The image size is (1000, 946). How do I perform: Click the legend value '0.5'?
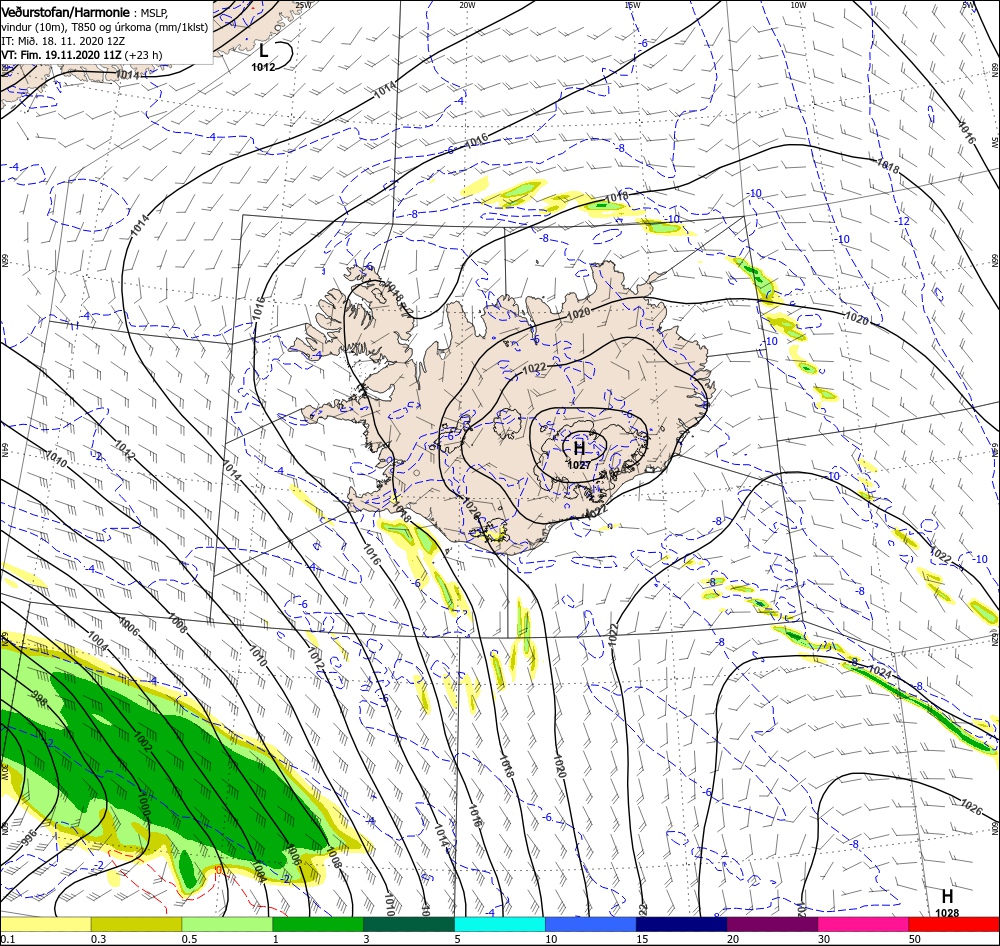189,939
